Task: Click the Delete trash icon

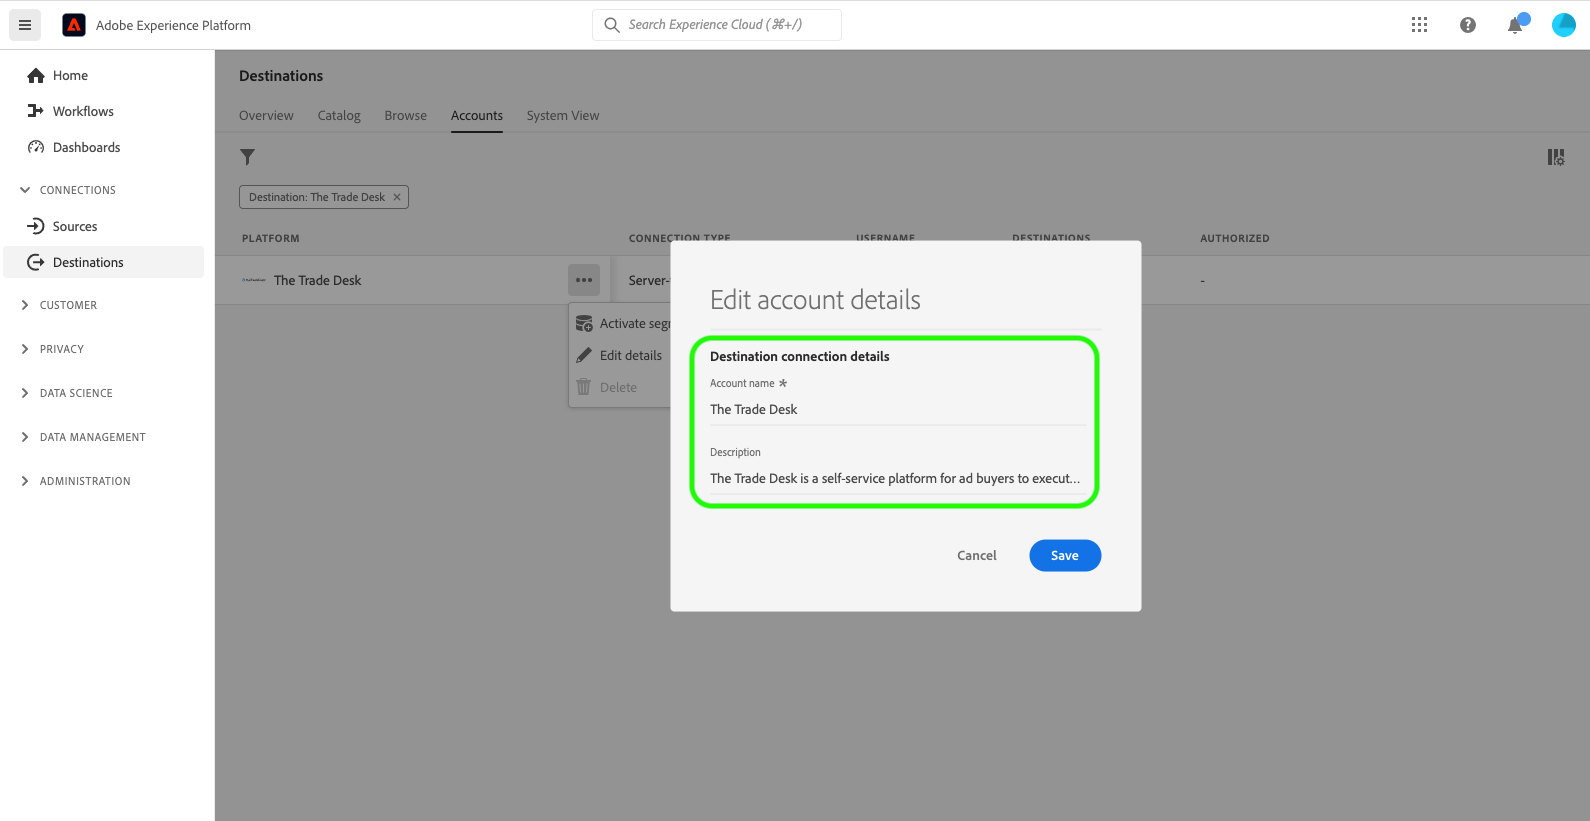Action: pyautogui.click(x=584, y=387)
